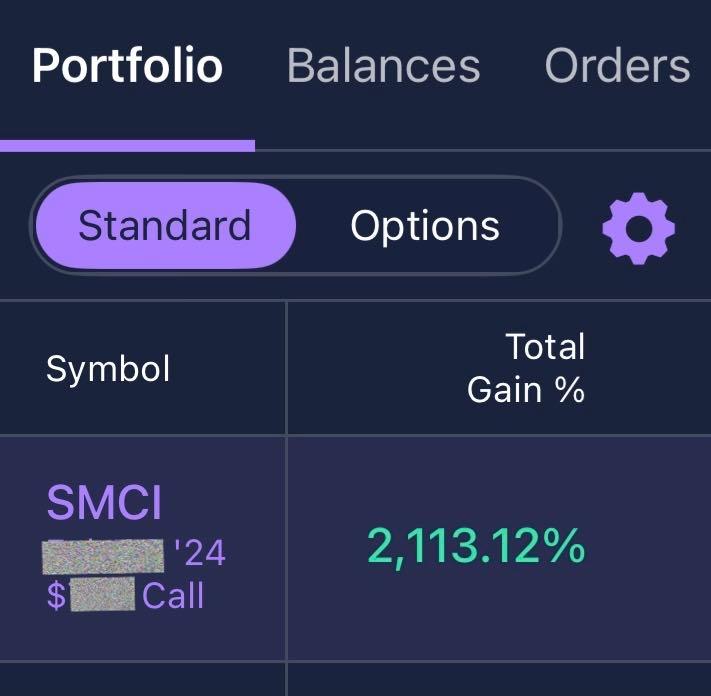This screenshot has height=696, width=711.
Task: Click the purple underline beneath Portfolio
Action: click(x=127, y=146)
